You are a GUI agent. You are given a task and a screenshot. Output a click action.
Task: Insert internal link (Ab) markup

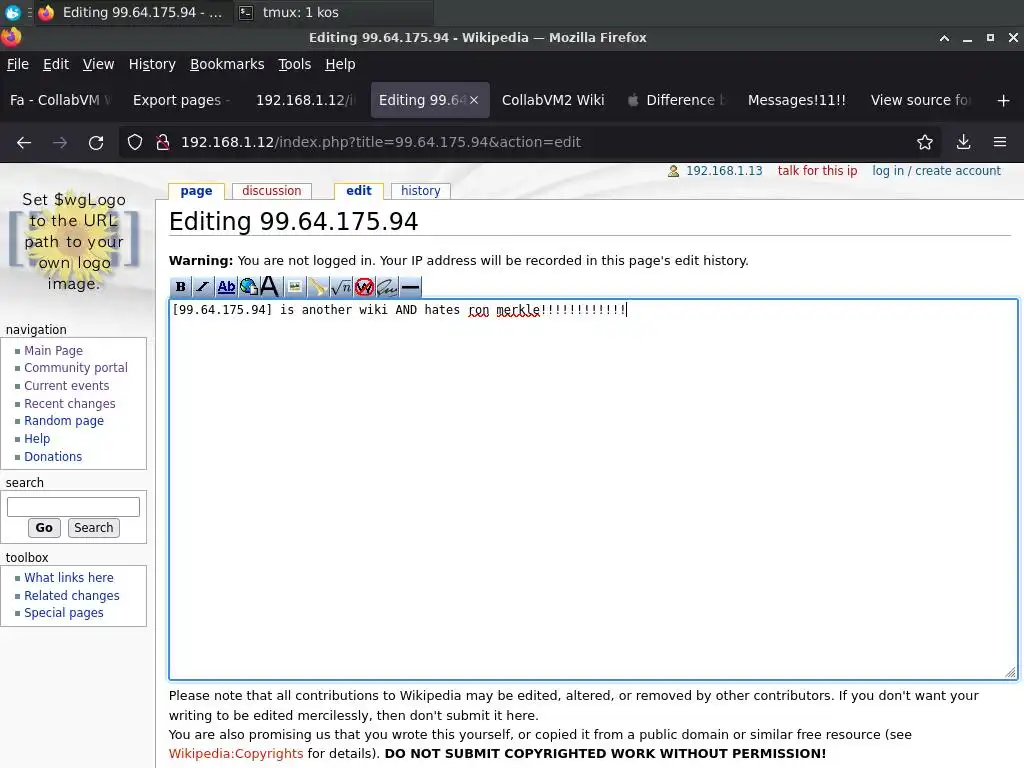226,287
